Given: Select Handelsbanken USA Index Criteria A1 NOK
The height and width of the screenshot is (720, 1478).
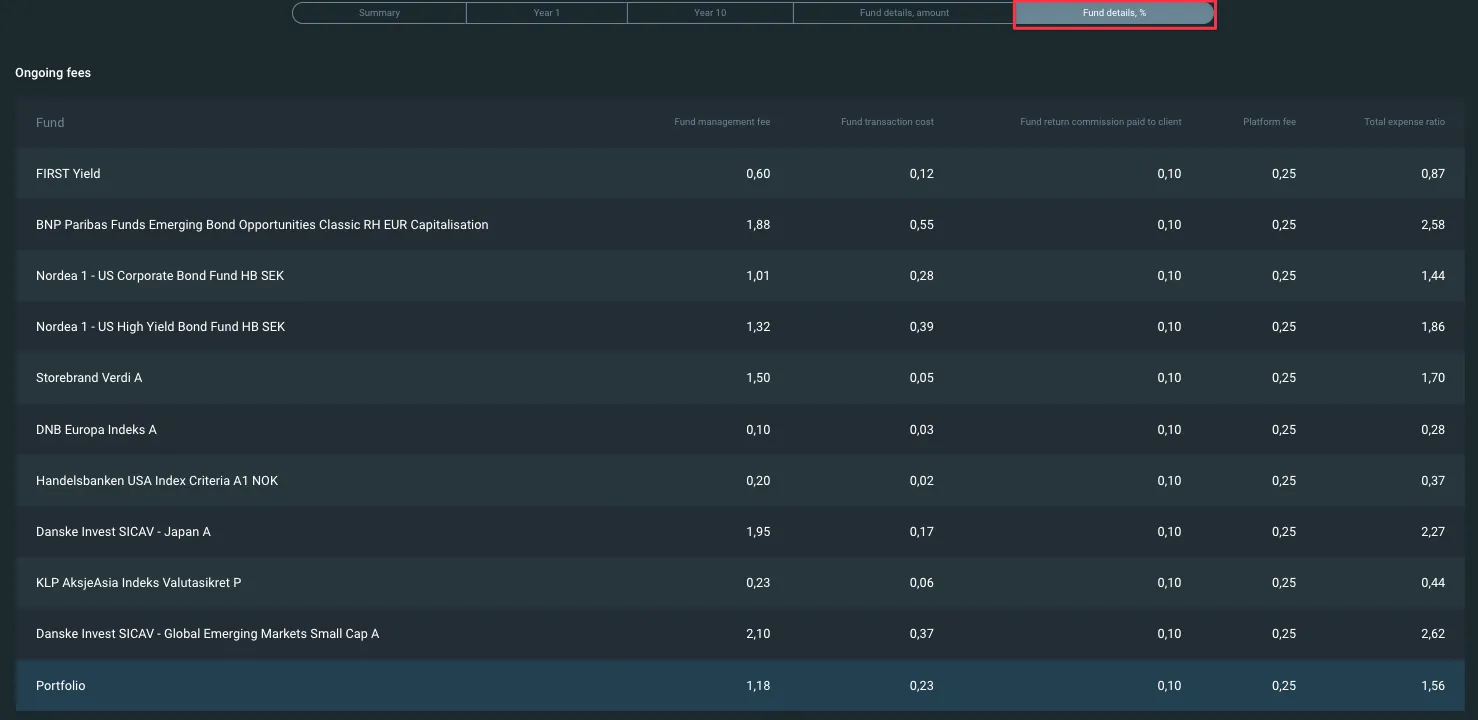Looking at the screenshot, I should click(157, 481).
